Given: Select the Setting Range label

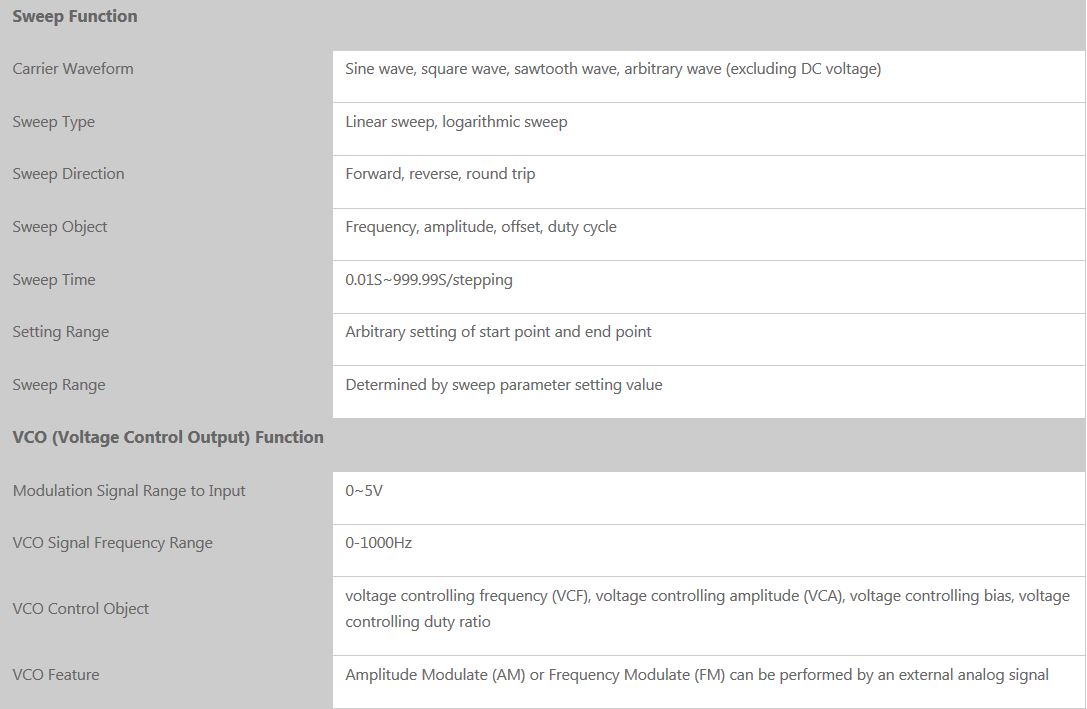Looking at the screenshot, I should coord(61,332).
